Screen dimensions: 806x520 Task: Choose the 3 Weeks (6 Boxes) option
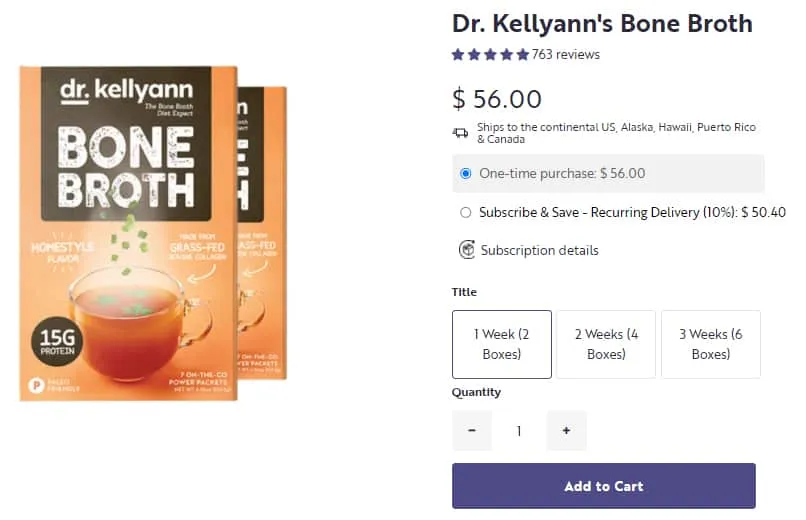tap(711, 344)
